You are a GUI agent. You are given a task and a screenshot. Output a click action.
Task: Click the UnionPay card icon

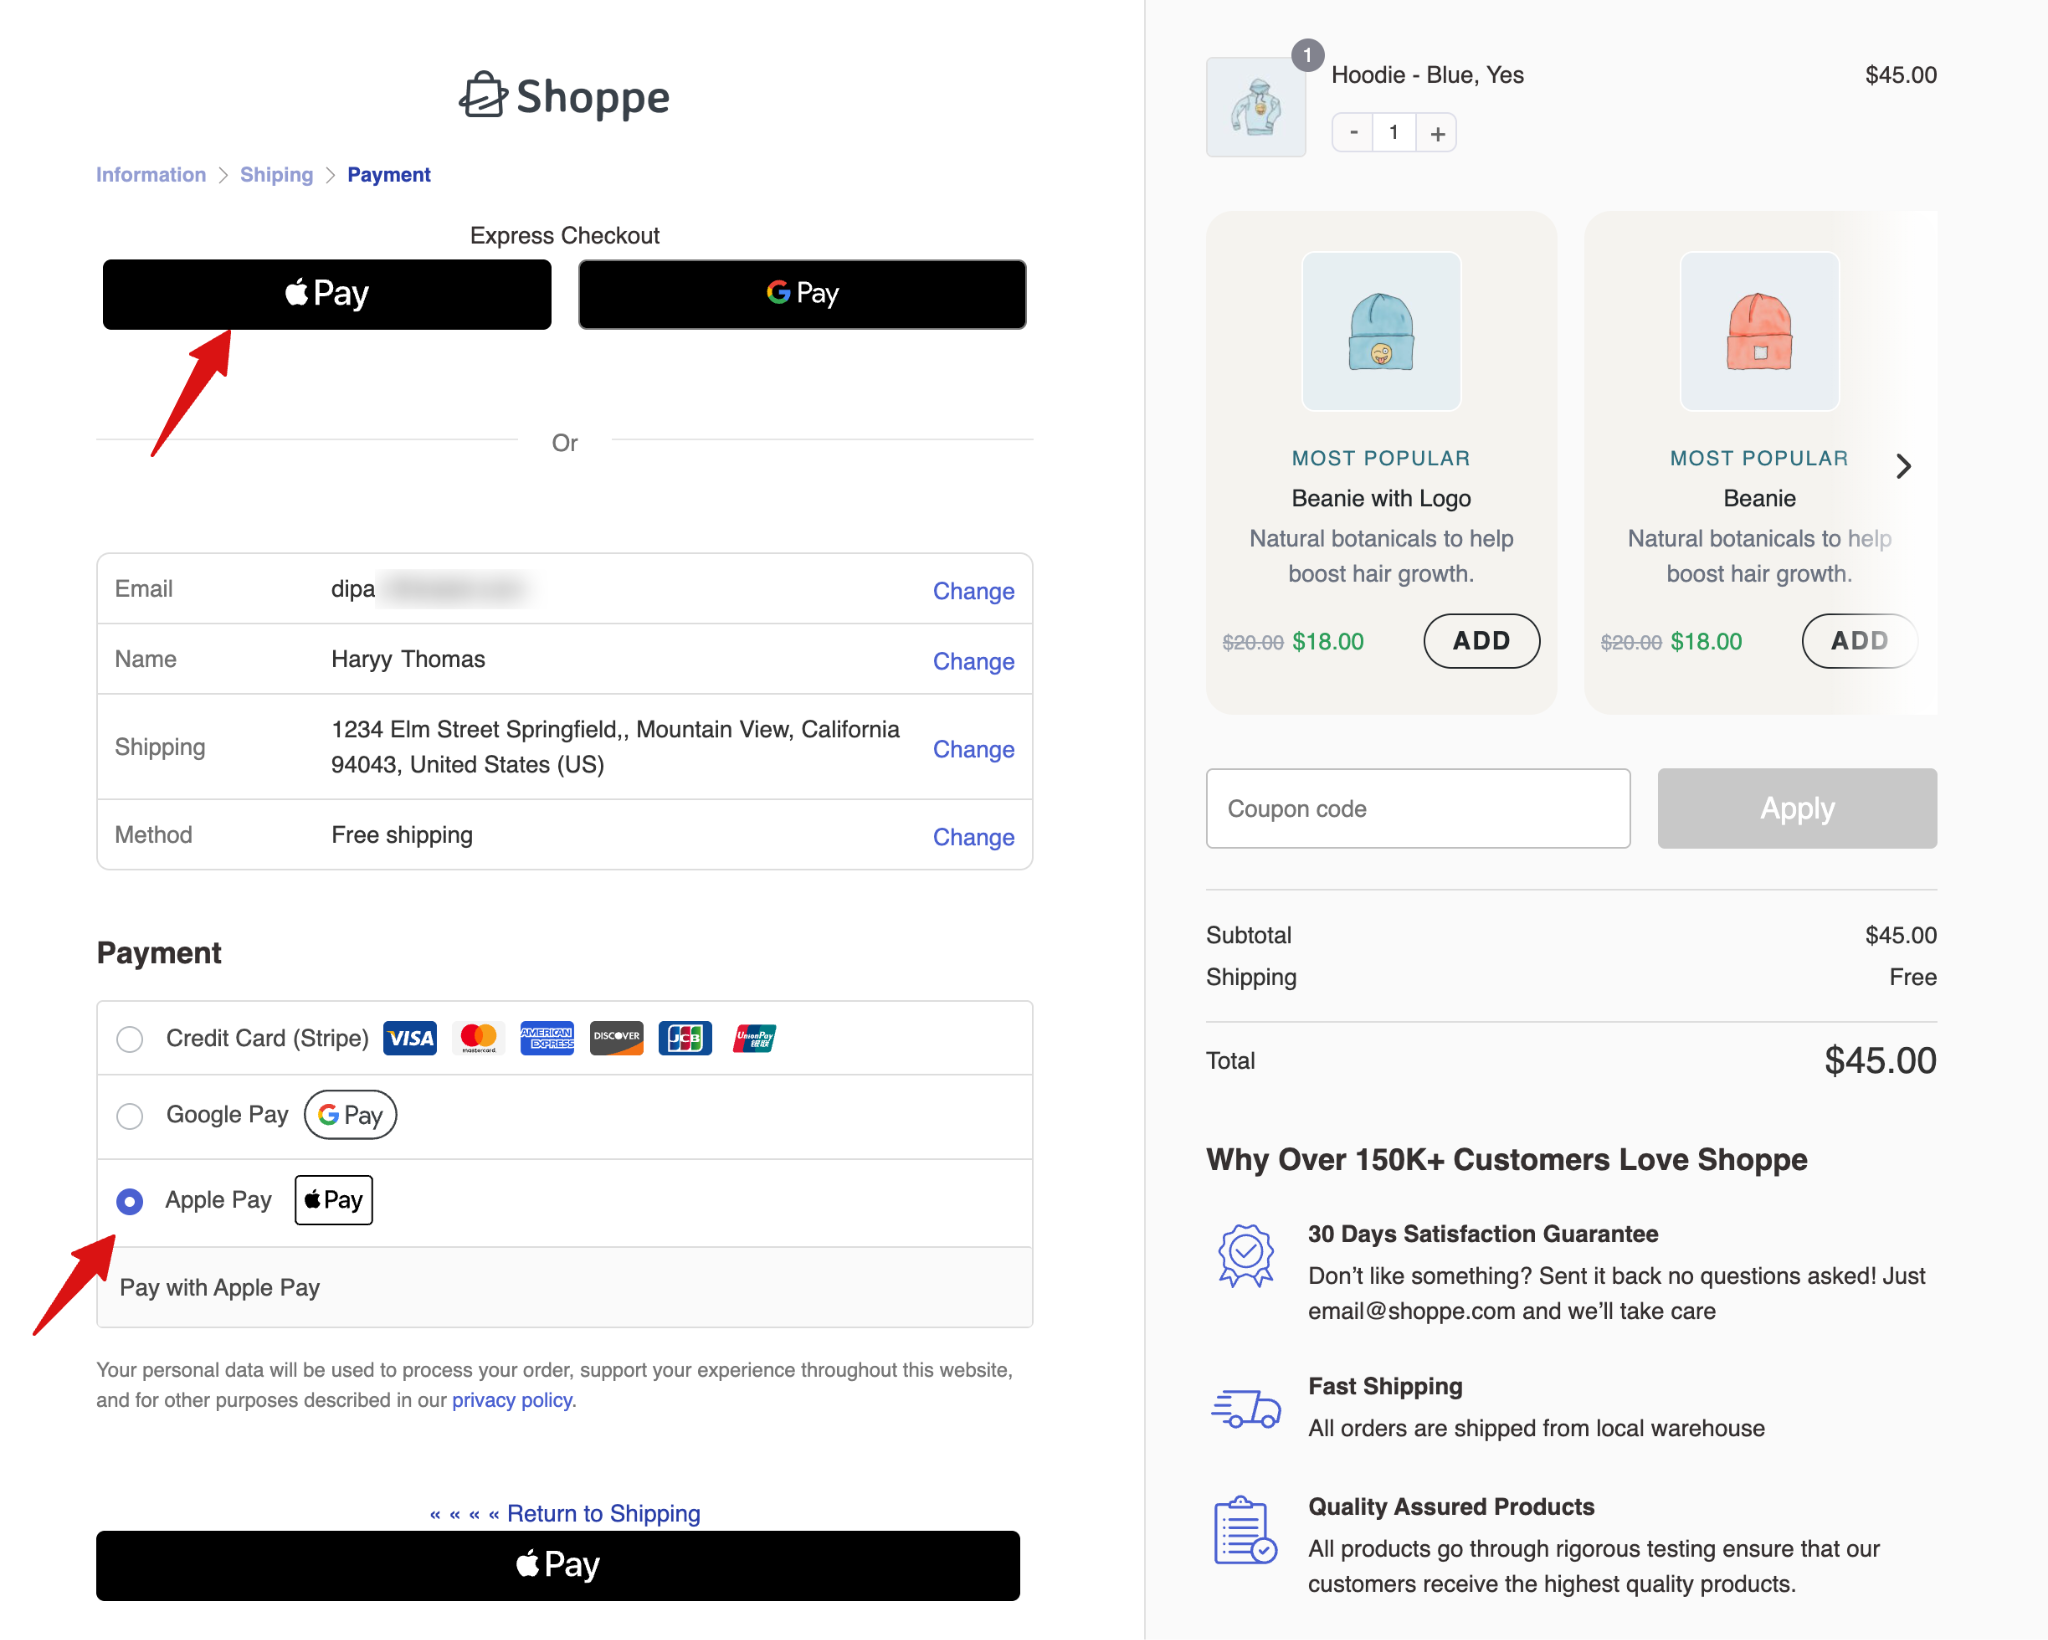(754, 1038)
